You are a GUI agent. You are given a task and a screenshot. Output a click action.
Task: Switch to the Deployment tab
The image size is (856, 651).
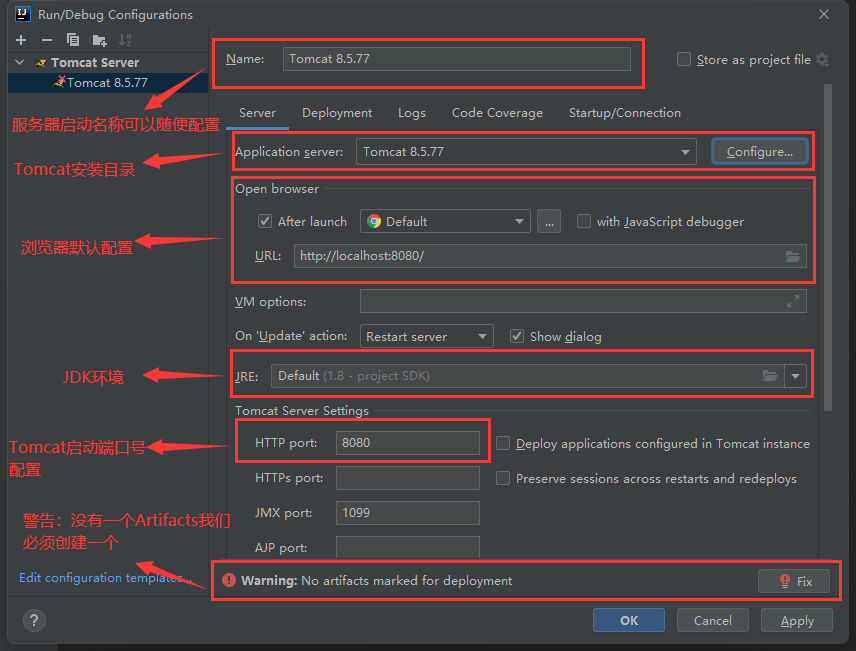click(x=337, y=113)
